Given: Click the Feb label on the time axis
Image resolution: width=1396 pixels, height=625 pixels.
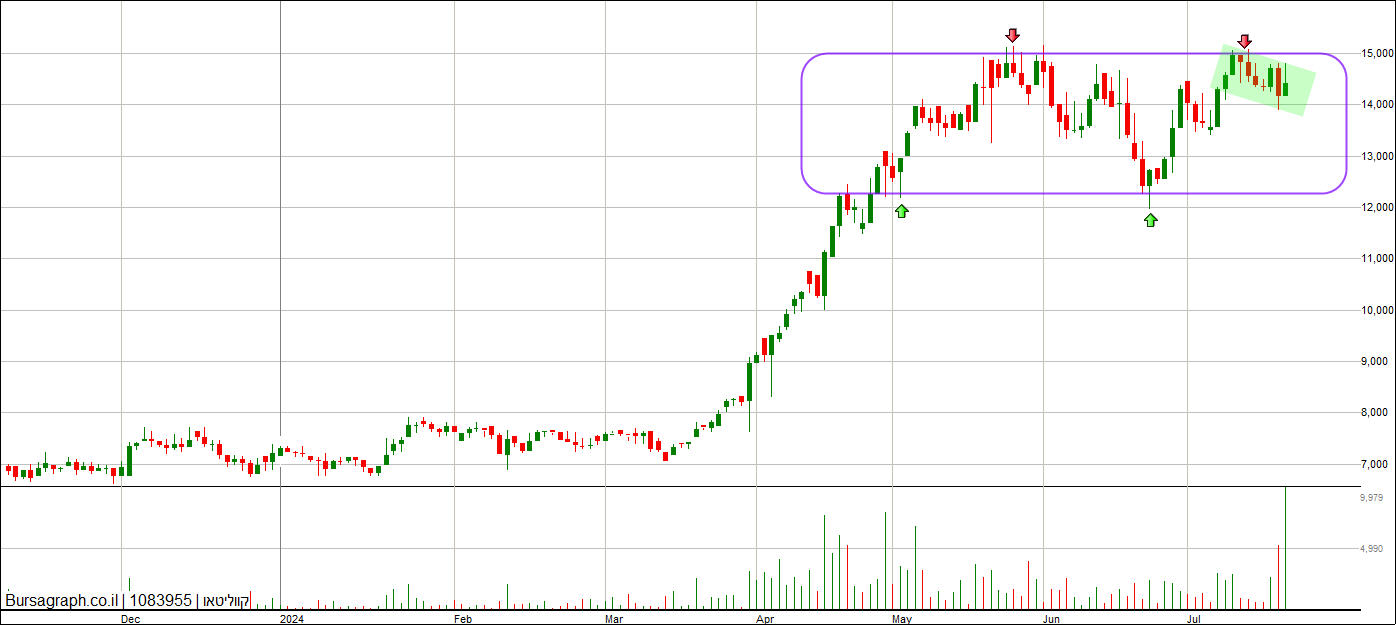Looking at the screenshot, I should click(x=462, y=619).
